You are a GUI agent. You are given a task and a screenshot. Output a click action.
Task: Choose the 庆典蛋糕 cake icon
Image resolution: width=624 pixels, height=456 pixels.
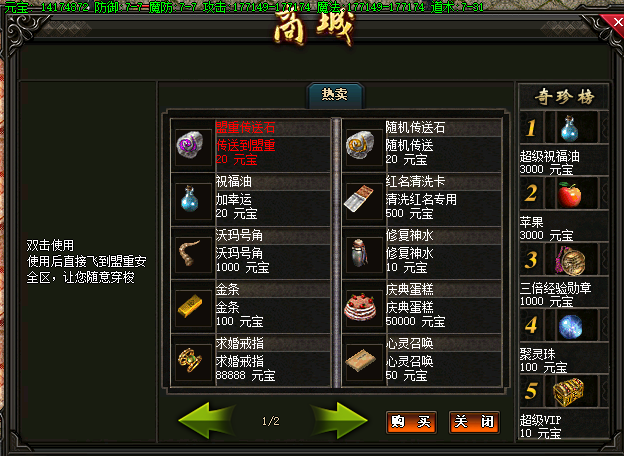pyautogui.click(x=360, y=307)
